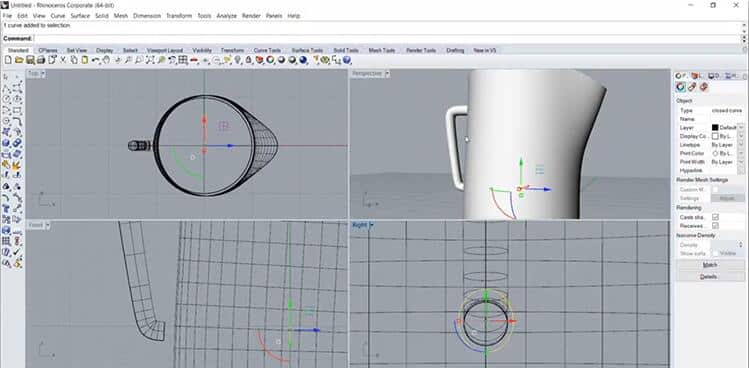Click the object Name field in Properties
This screenshot has height=368, width=749.
coord(728,119)
